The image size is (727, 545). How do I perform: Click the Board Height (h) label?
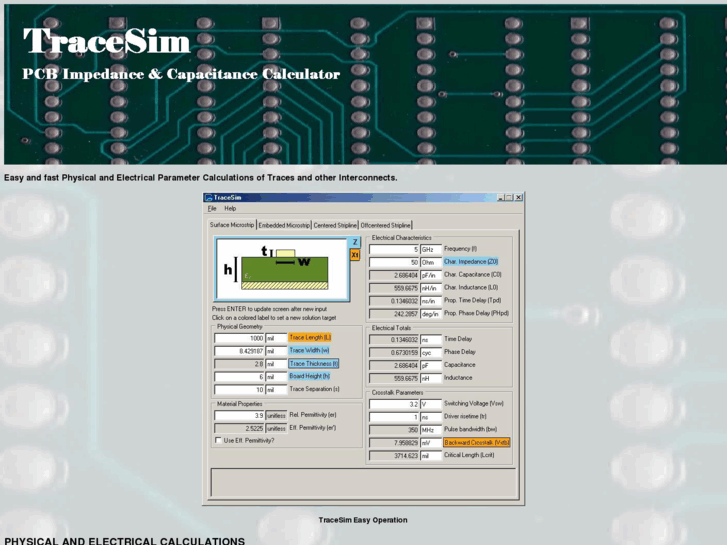[309, 376]
